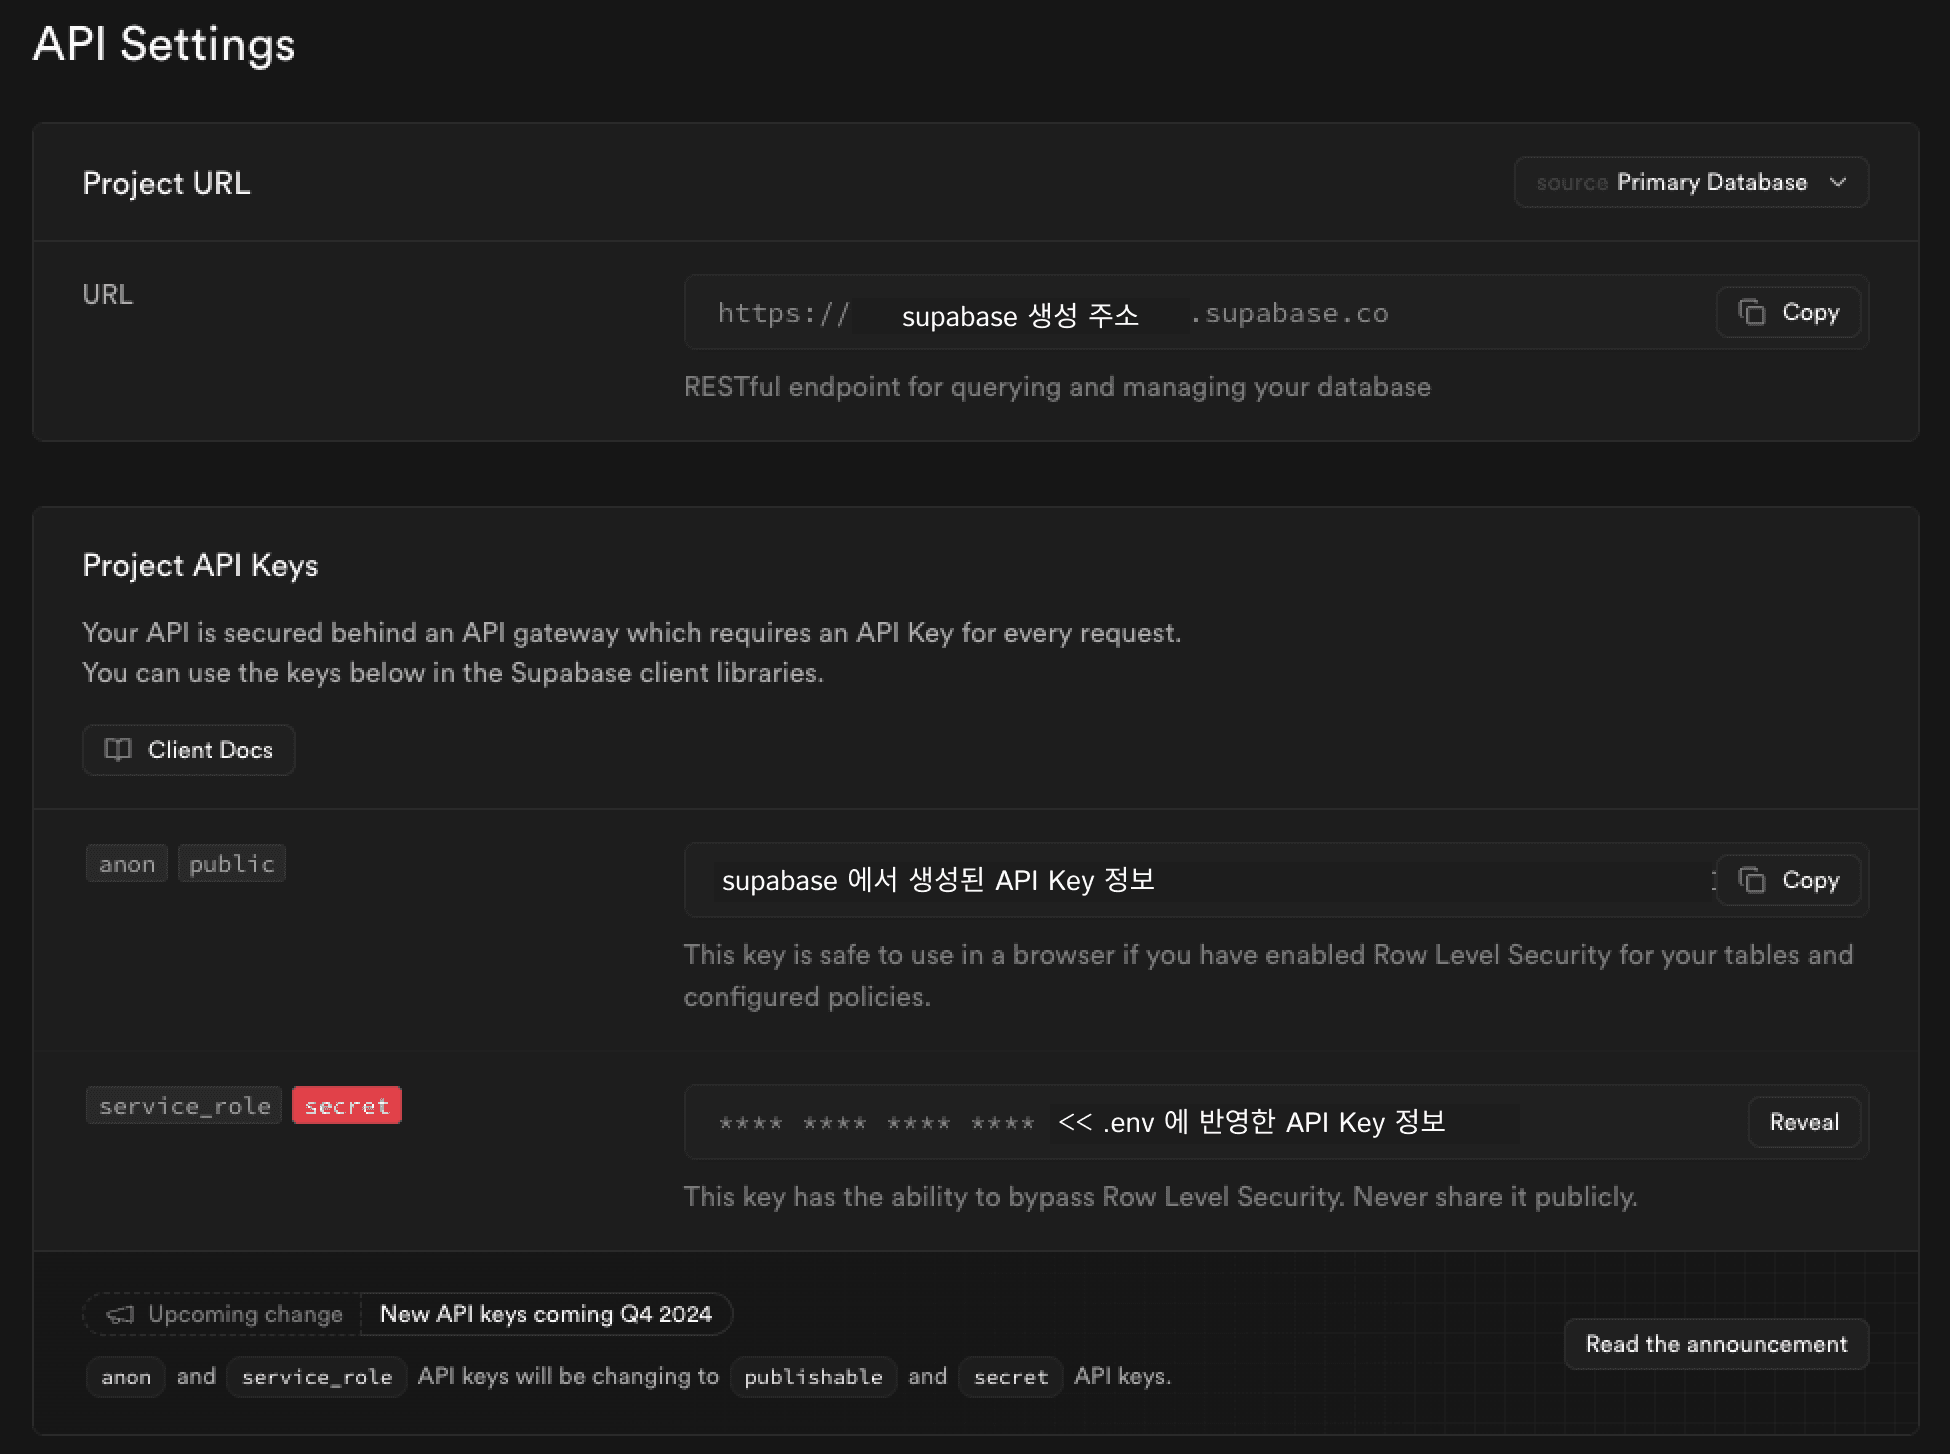Expand the API Settings page dropdown

(x=1690, y=180)
